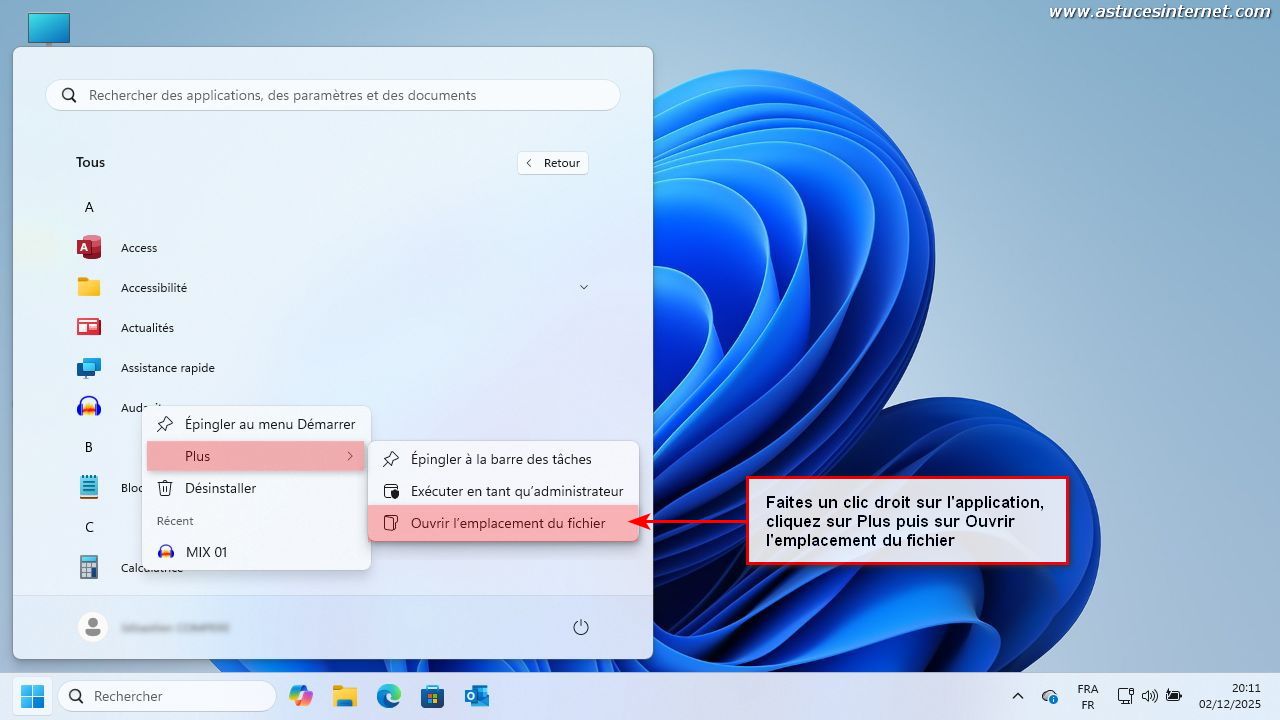This screenshot has width=1280, height=720.
Task: Expand the Plus submenu
Action: point(256,456)
